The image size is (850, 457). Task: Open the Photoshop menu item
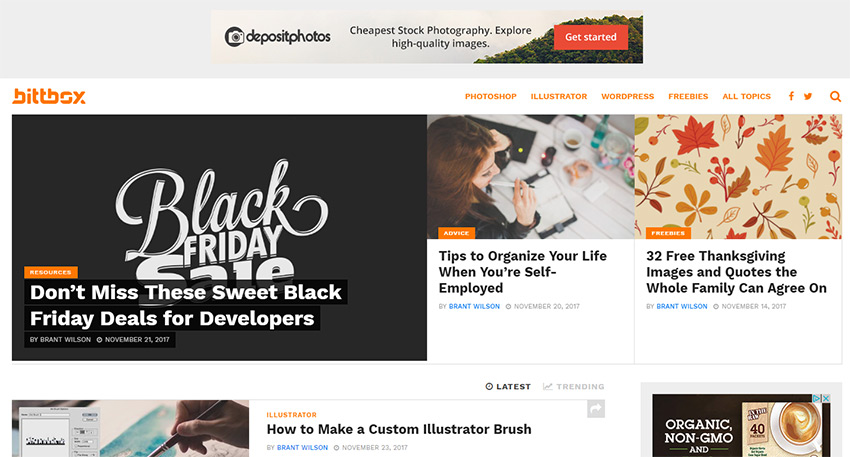[x=491, y=96]
